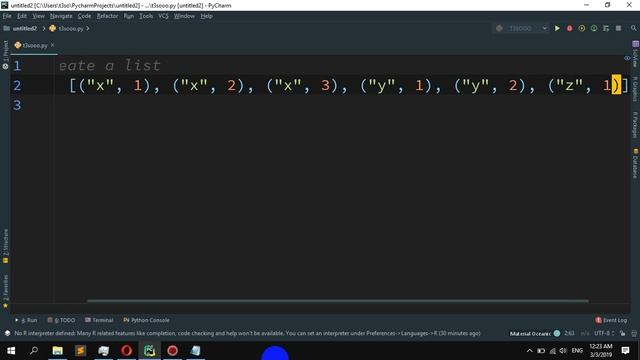The height and width of the screenshot is (360, 640).
Task: Click the run configuration icon beside t3sooo
Action: 499,28
